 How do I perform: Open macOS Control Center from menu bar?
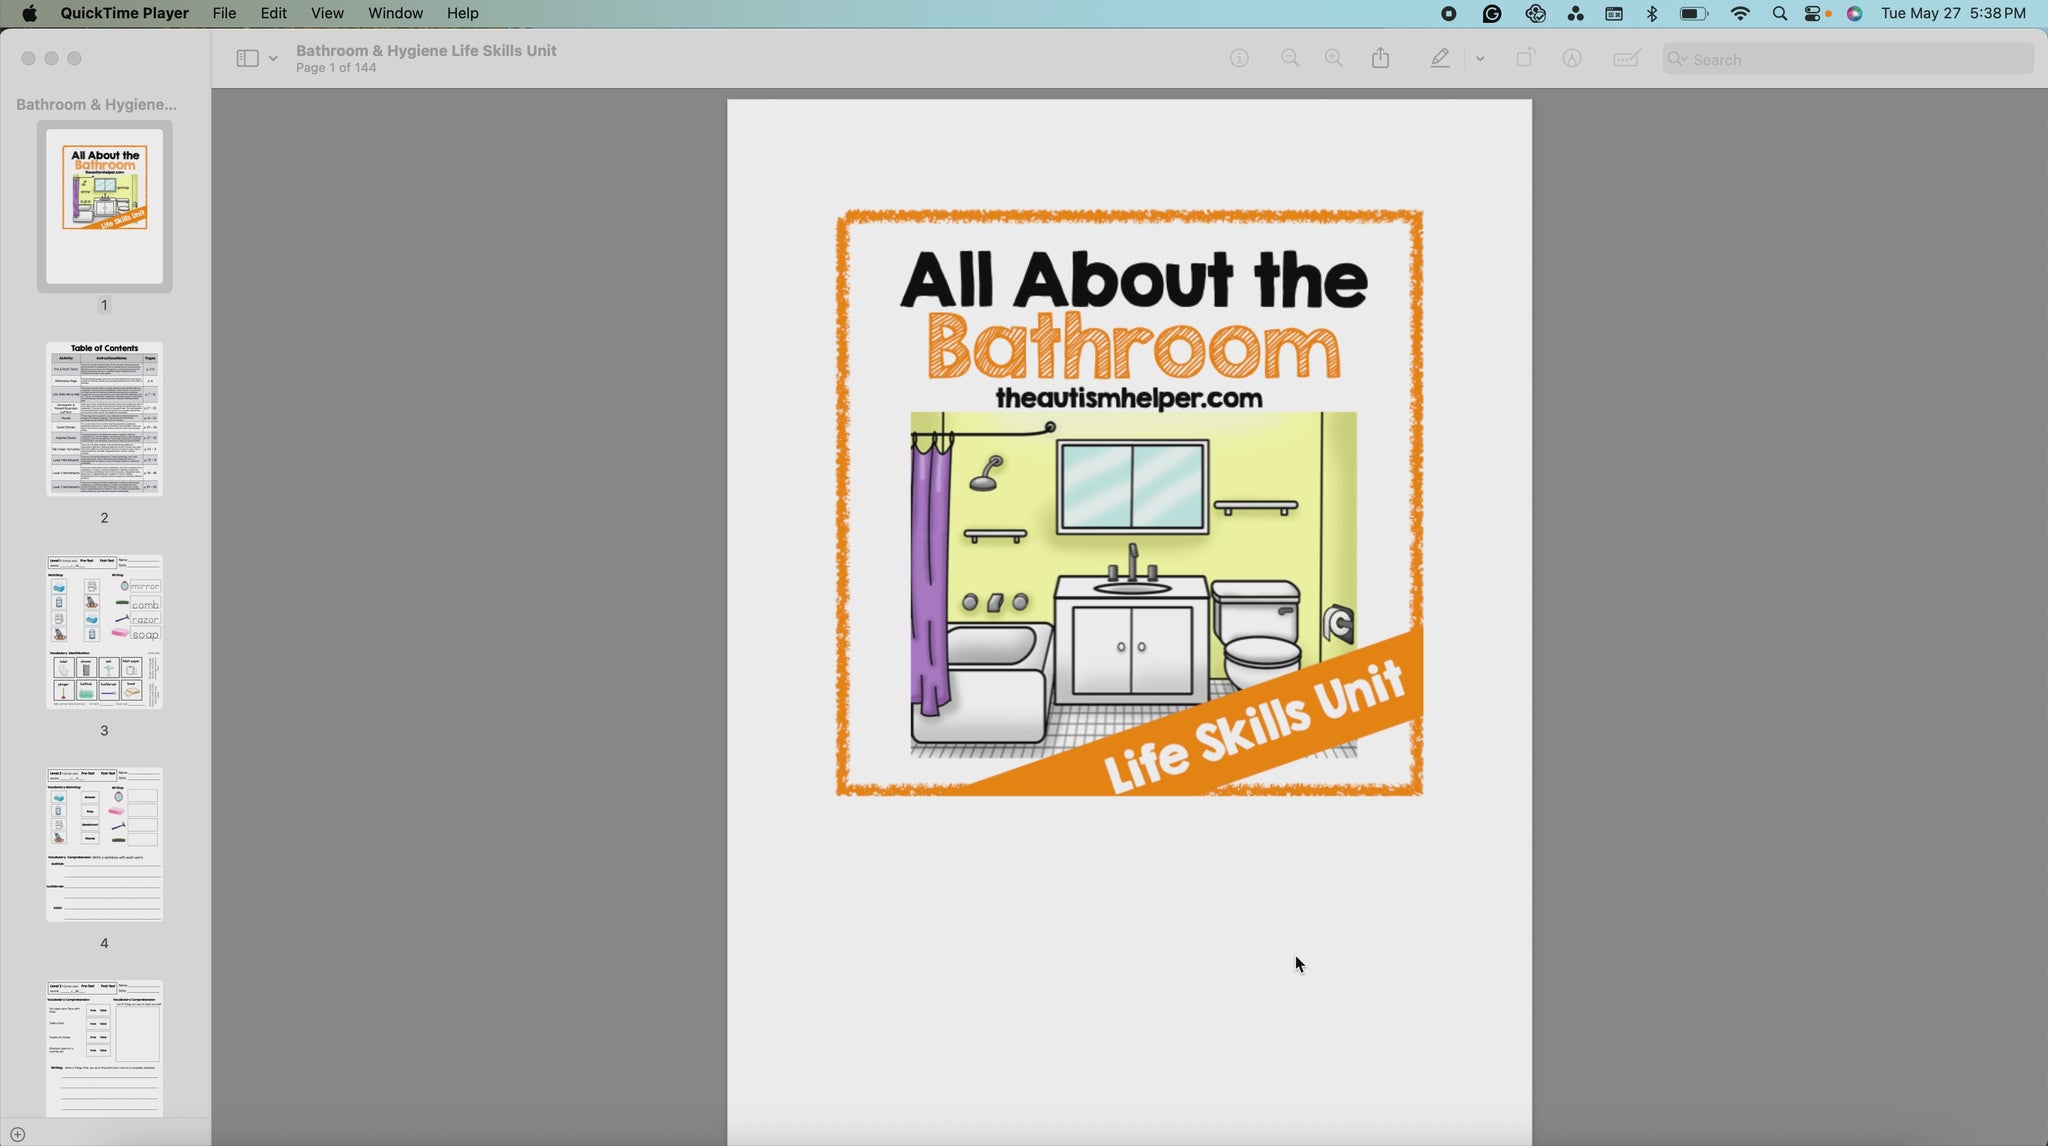pyautogui.click(x=1813, y=13)
